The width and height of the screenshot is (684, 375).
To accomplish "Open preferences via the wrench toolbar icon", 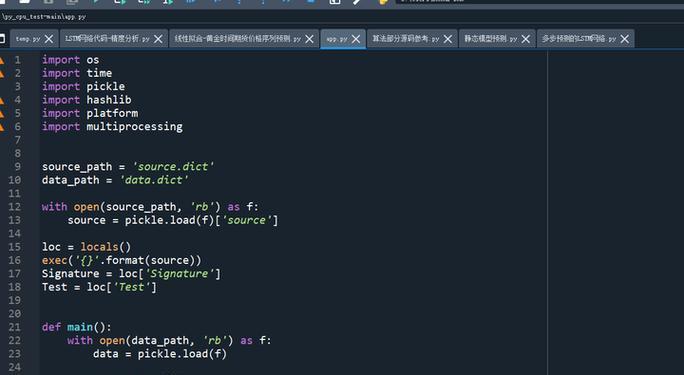I will click(x=357, y=2).
